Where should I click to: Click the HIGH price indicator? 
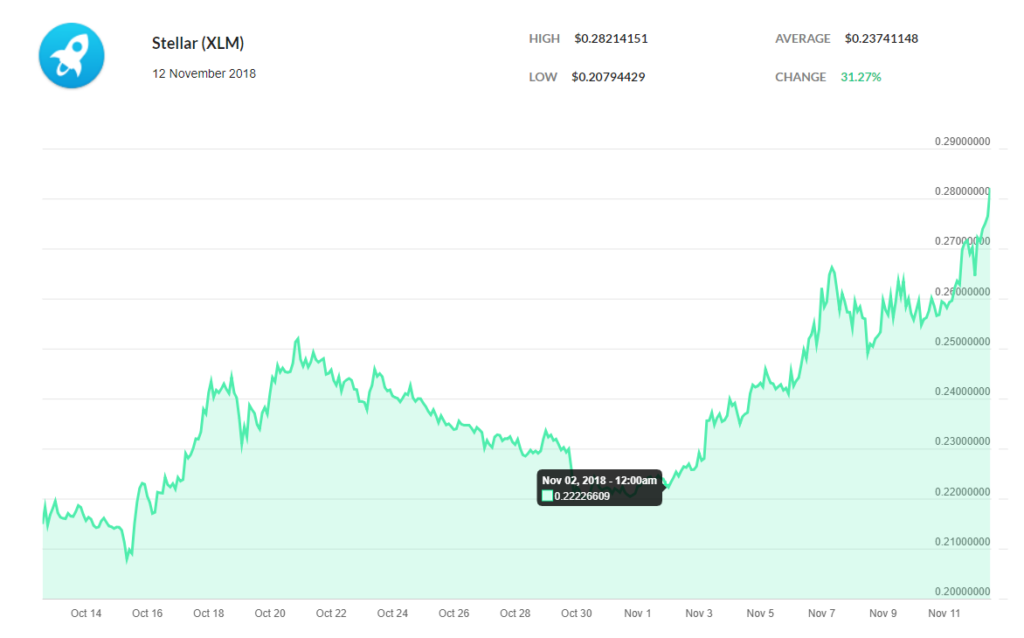544,38
